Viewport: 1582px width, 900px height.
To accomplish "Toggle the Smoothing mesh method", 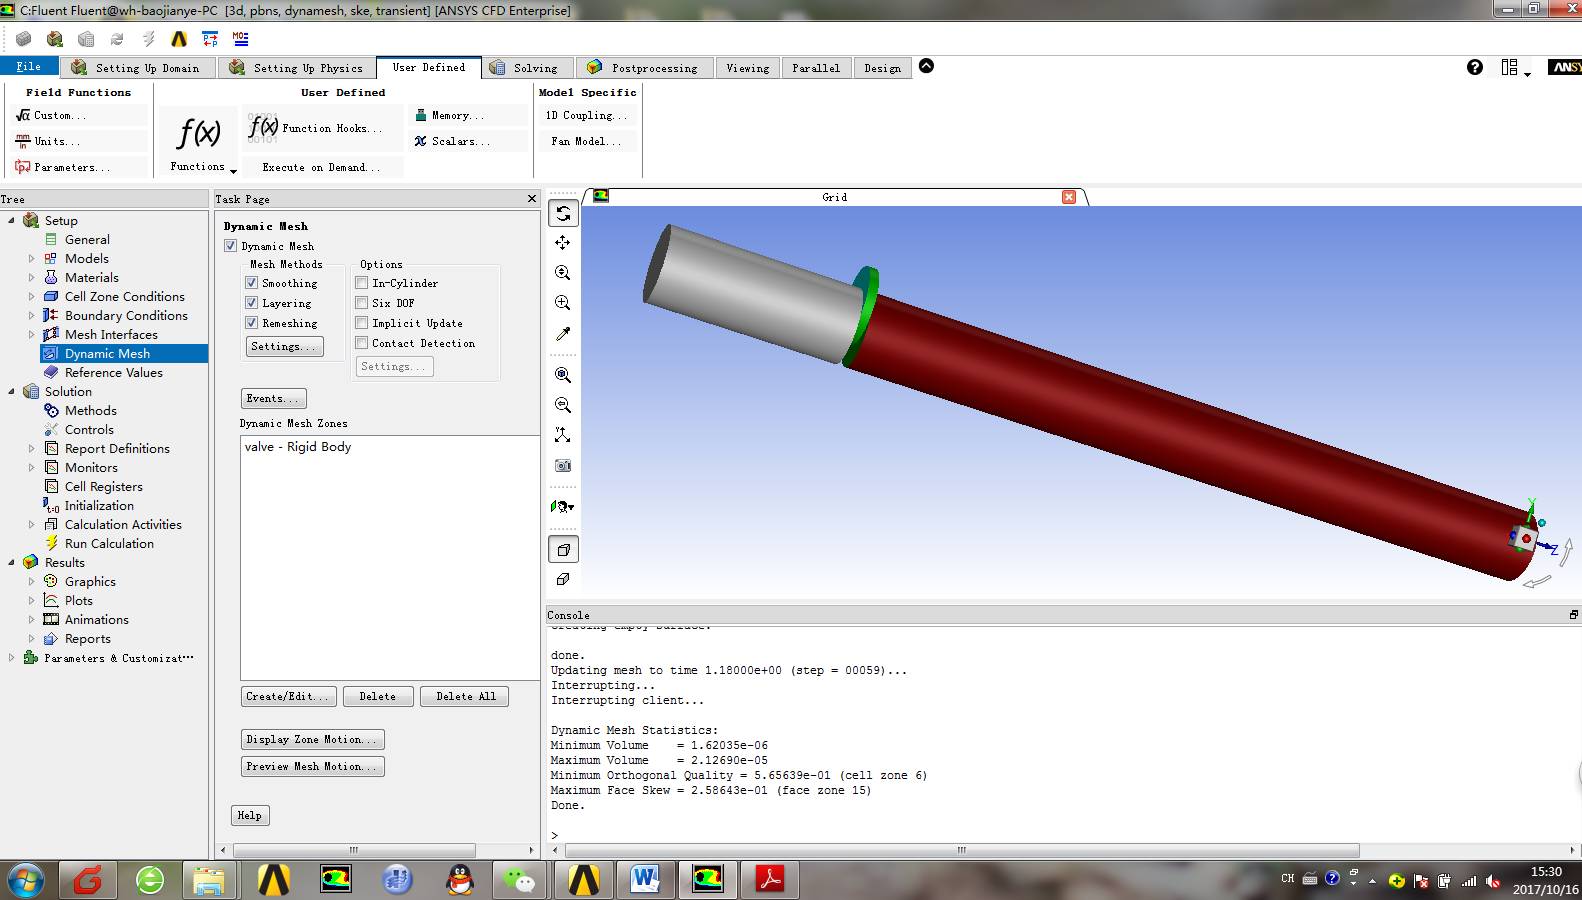I will (252, 283).
